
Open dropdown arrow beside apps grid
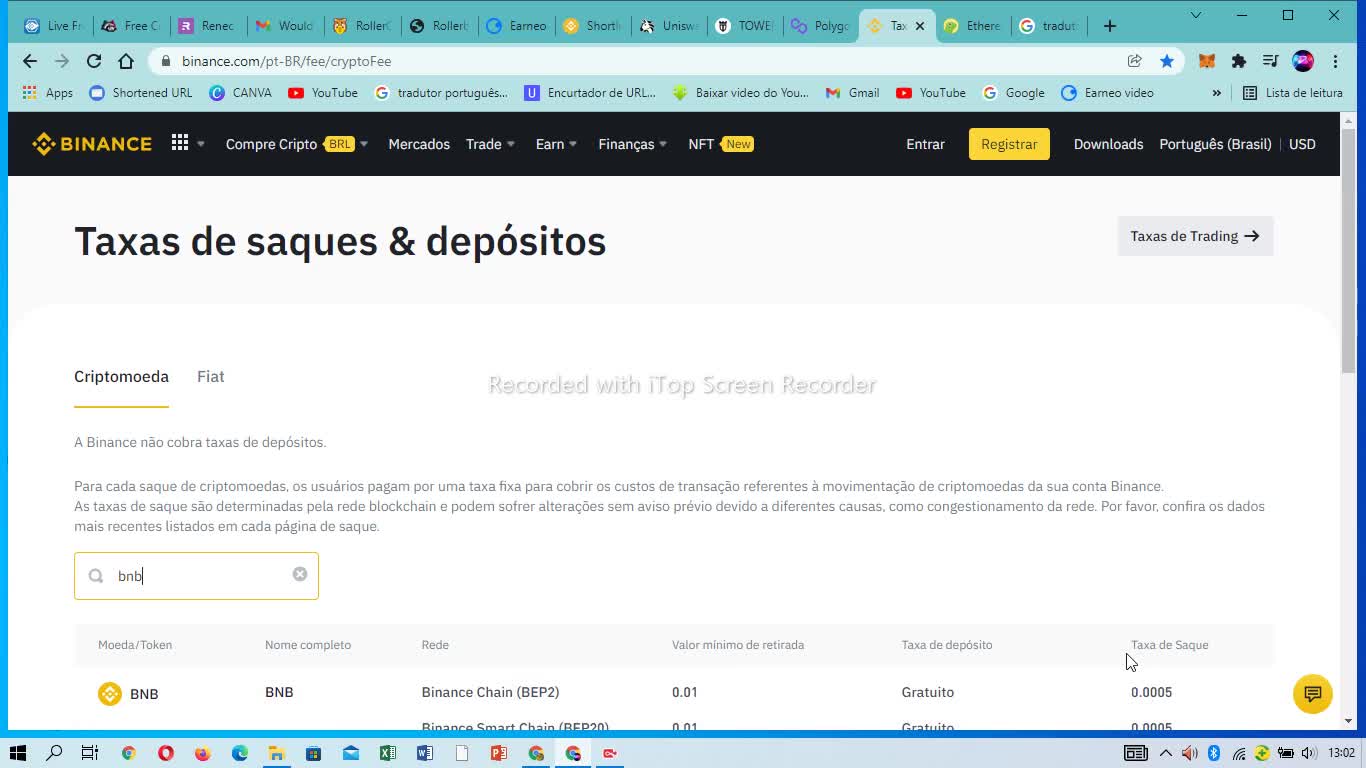click(201, 144)
